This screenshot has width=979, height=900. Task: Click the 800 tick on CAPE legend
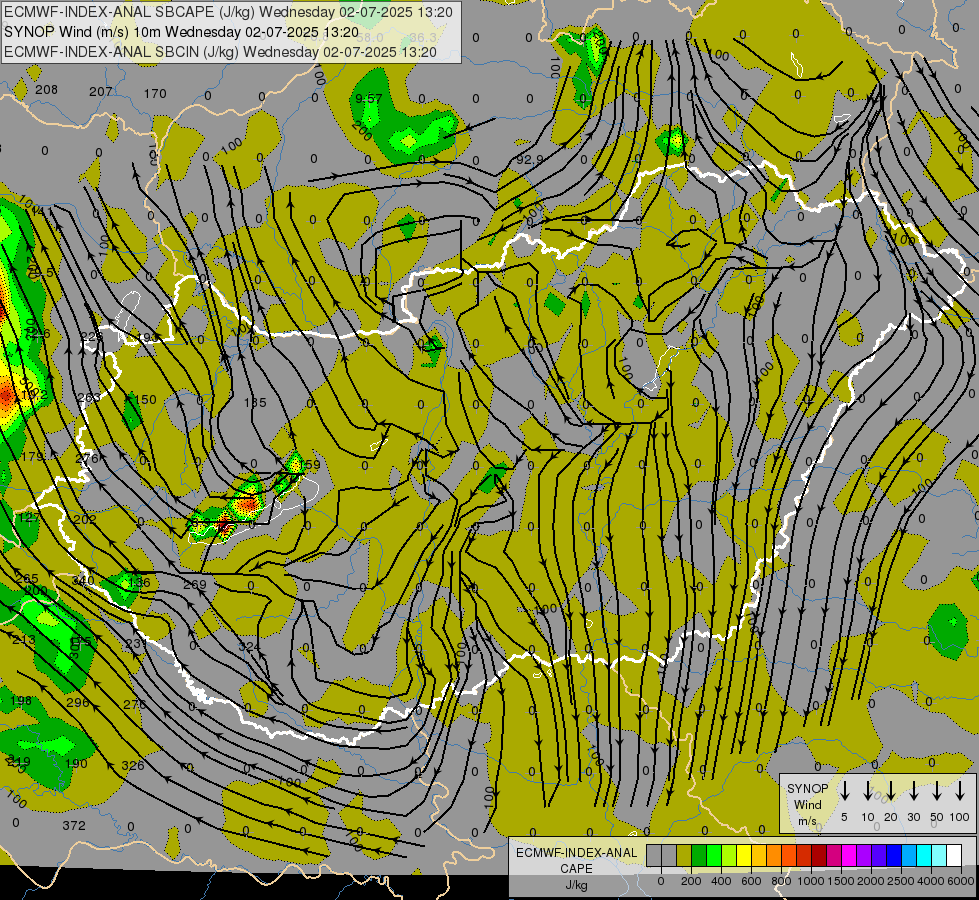point(781,881)
